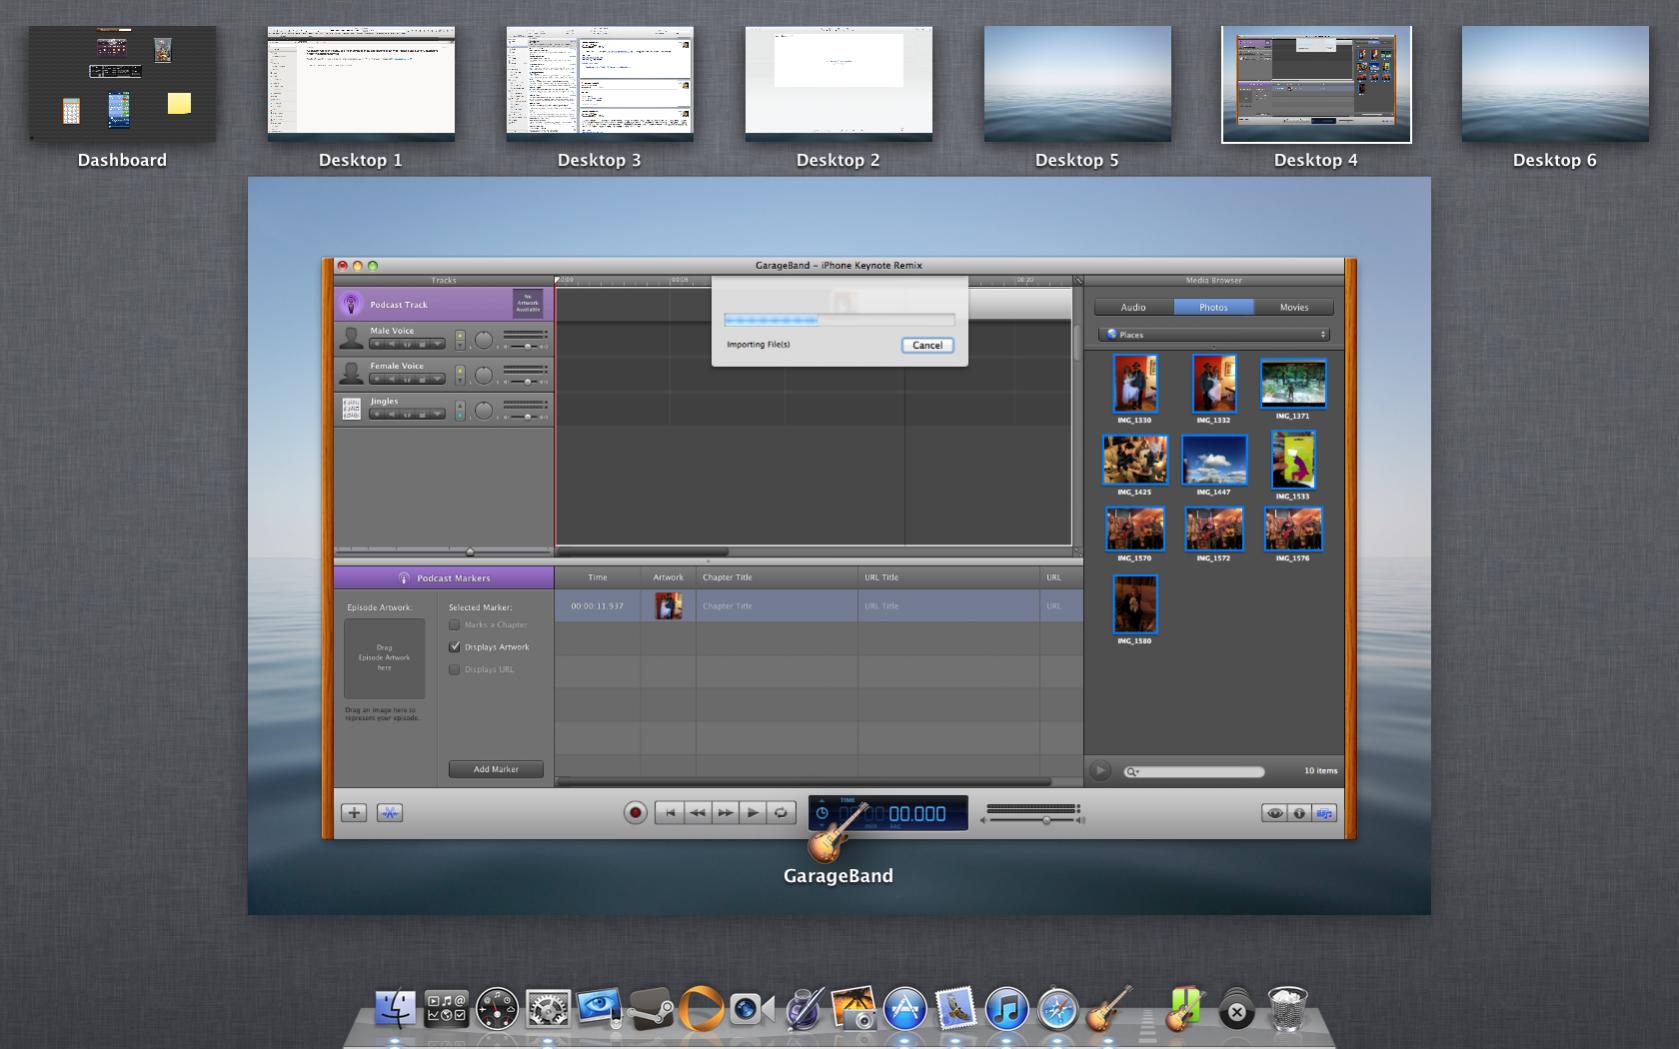Click the Podcast Markers header

click(x=444, y=578)
